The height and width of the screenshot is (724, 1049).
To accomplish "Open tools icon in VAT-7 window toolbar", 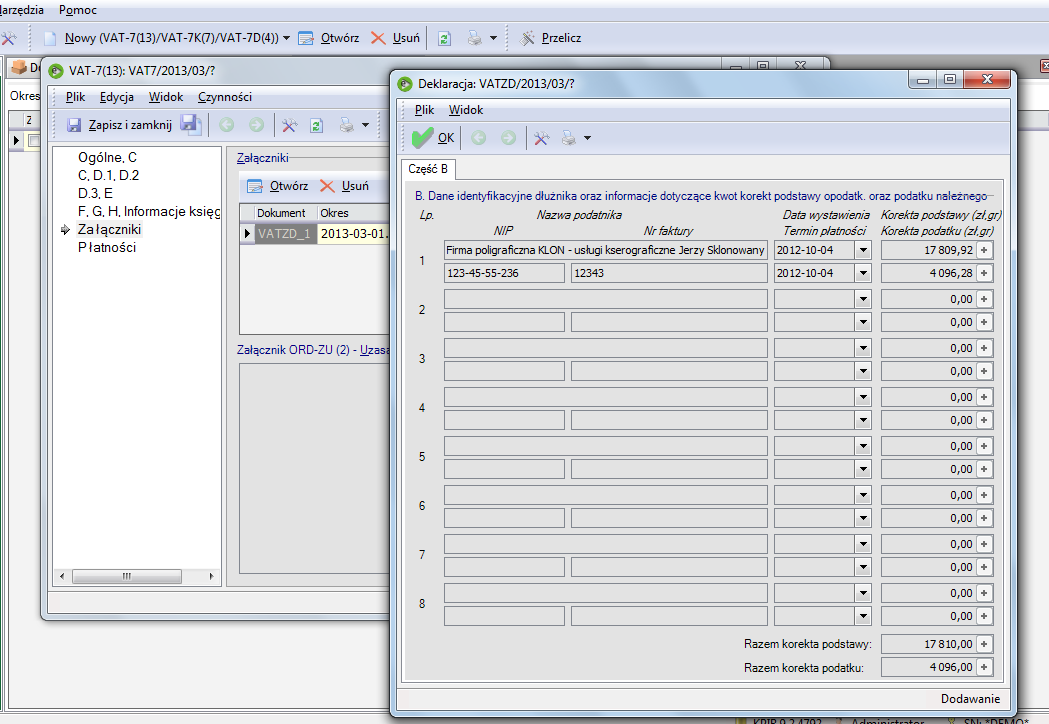I will (x=289, y=125).
